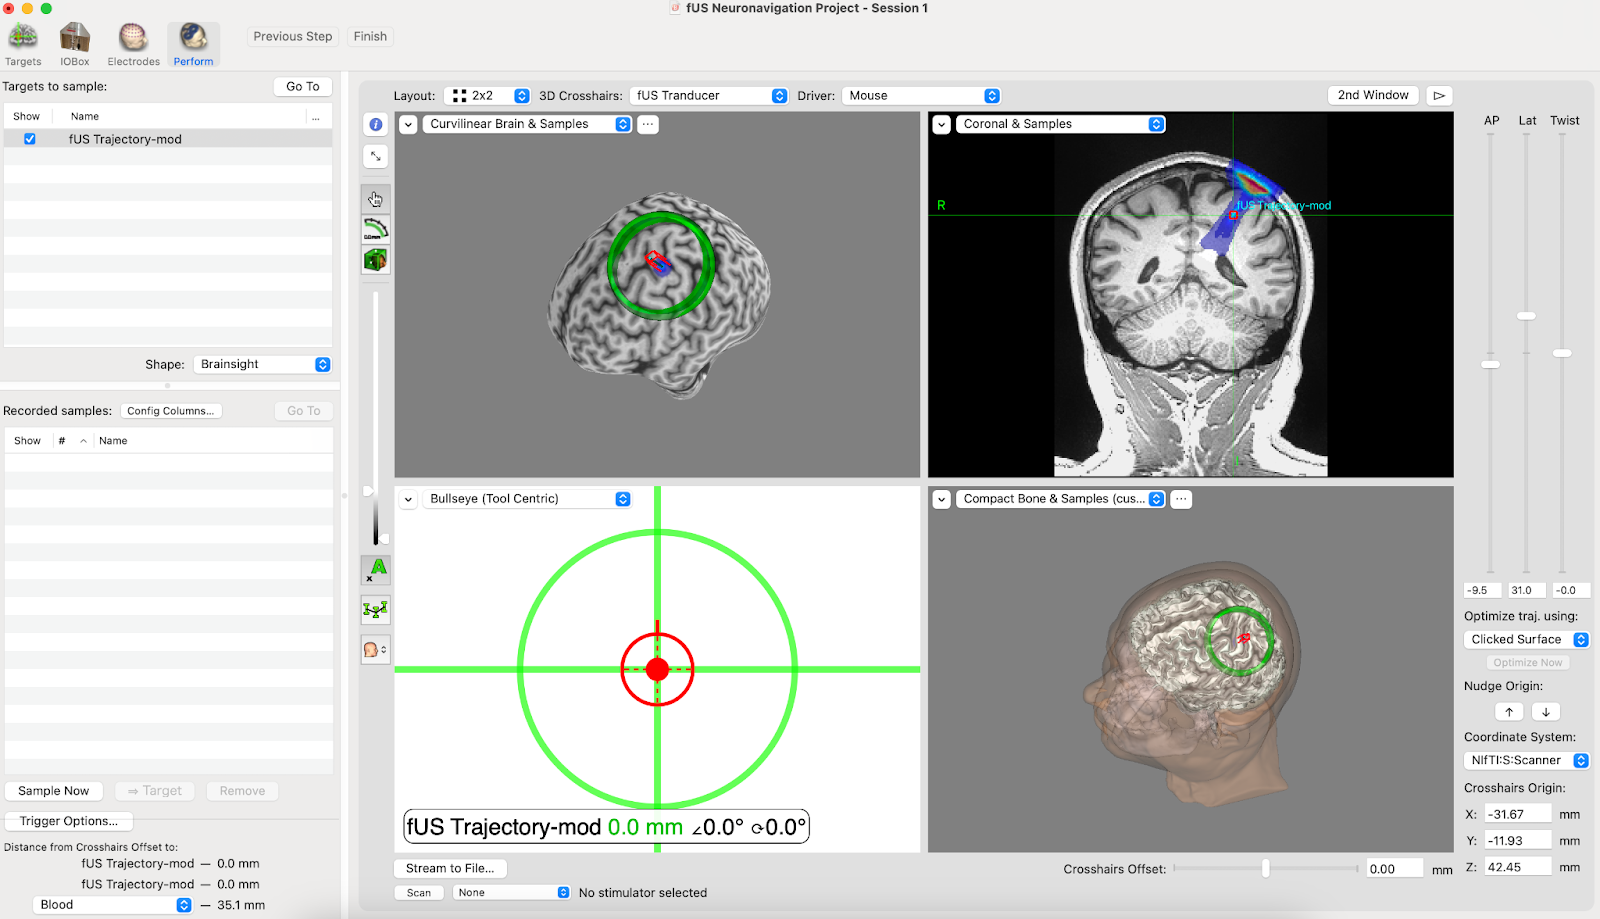This screenshot has width=1600, height=919.
Task: Switch to the Targets tab
Action: [23, 46]
